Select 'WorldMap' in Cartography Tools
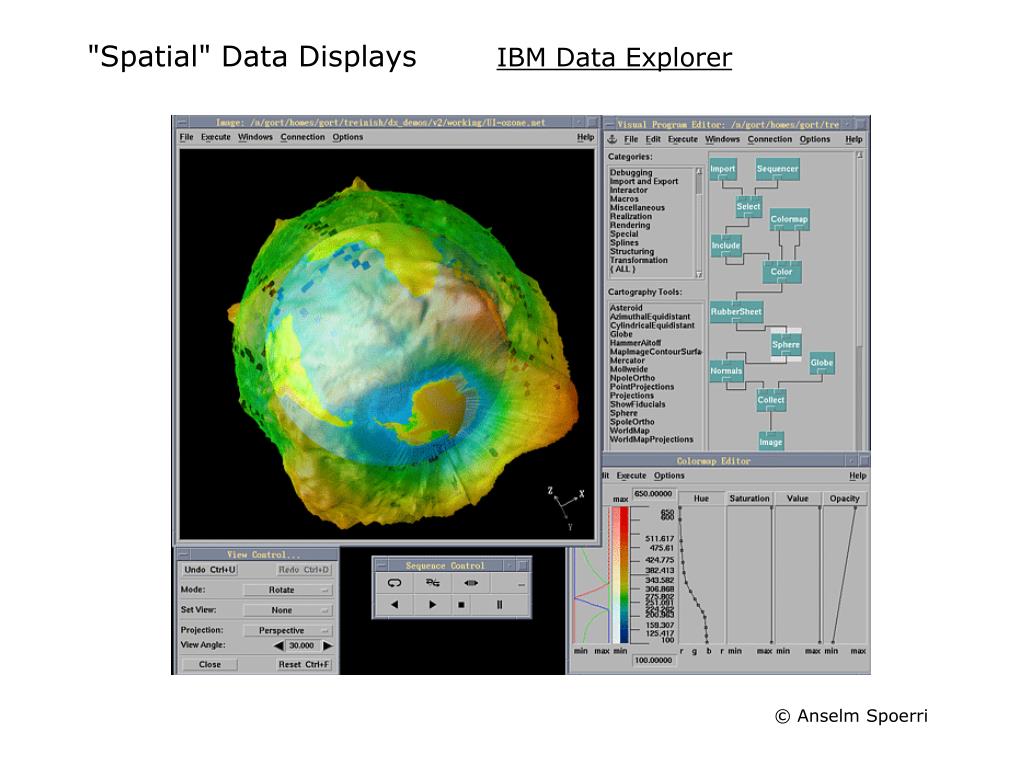 point(630,431)
